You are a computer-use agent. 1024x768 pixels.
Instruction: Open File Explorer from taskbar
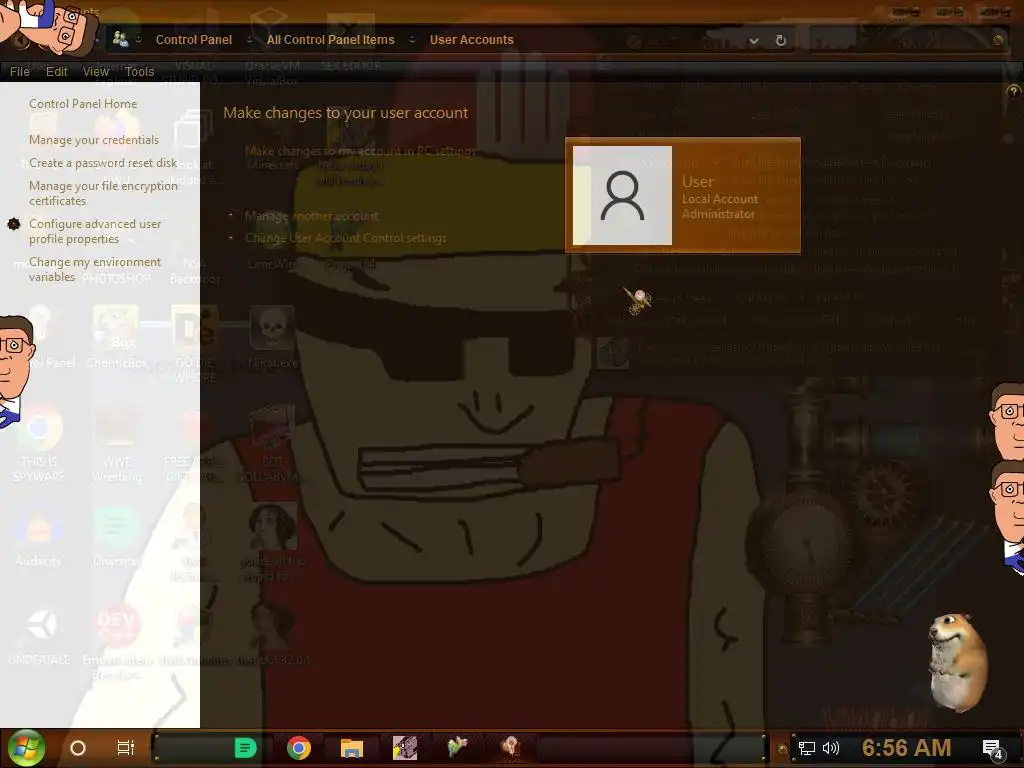(x=351, y=748)
